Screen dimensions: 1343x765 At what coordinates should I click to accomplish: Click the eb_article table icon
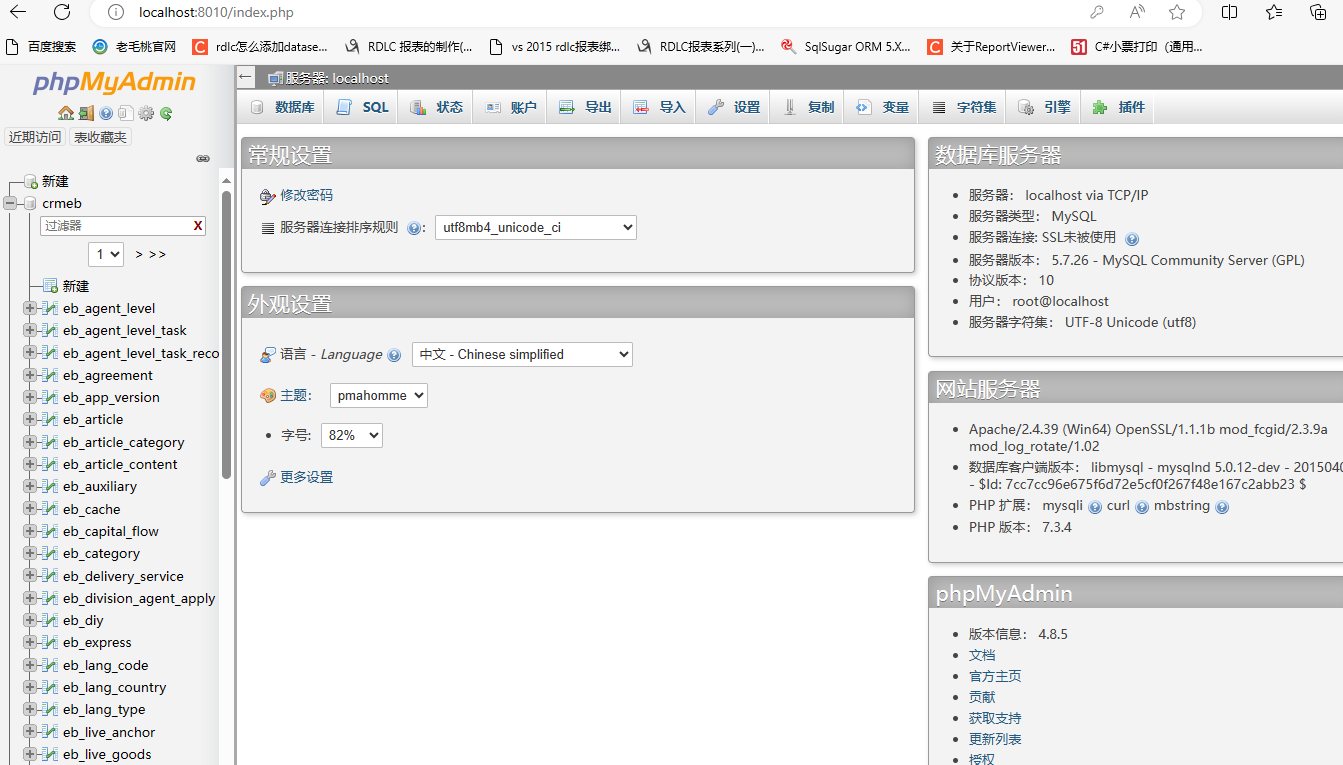pyautogui.click(x=50, y=419)
